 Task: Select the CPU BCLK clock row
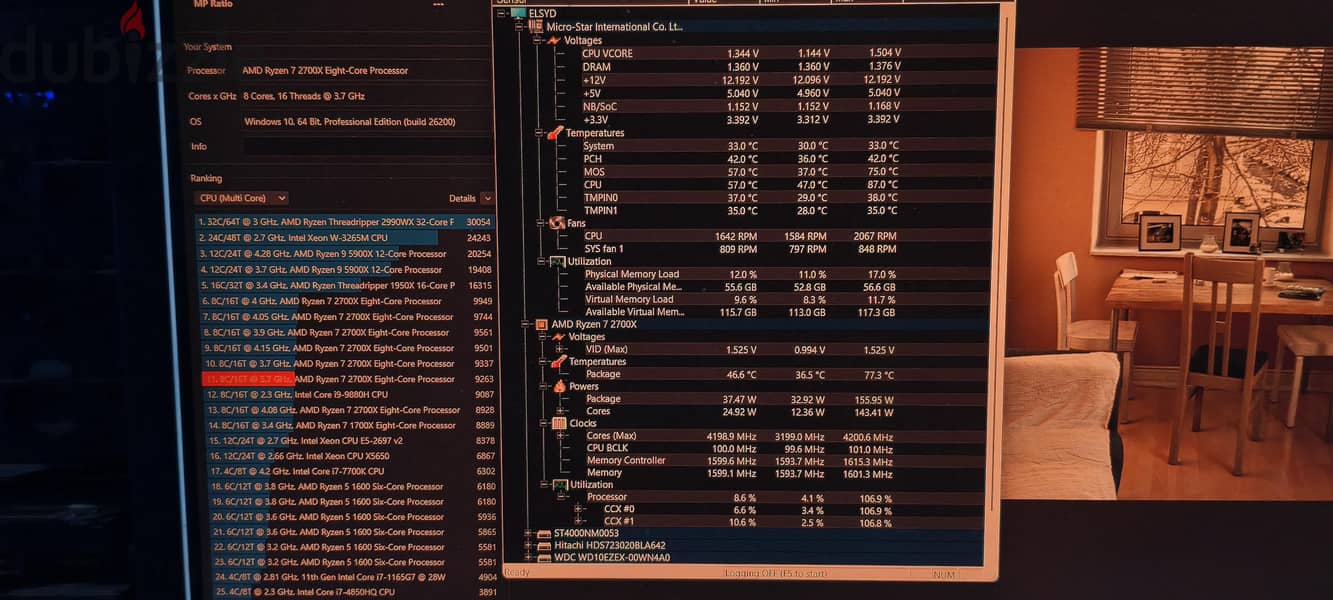point(790,447)
